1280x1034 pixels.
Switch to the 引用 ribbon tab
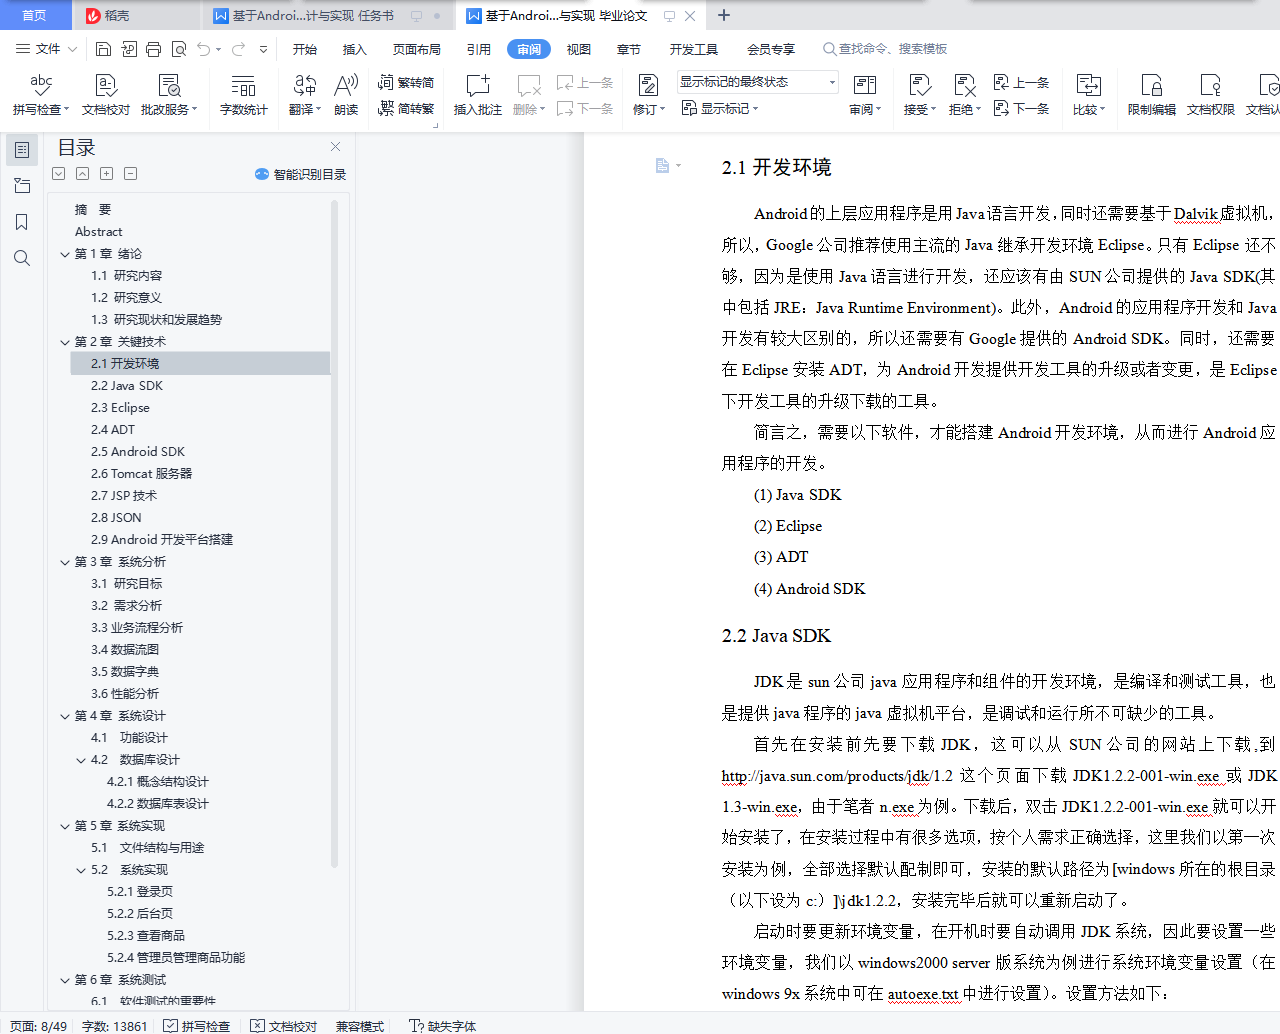(x=479, y=49)
